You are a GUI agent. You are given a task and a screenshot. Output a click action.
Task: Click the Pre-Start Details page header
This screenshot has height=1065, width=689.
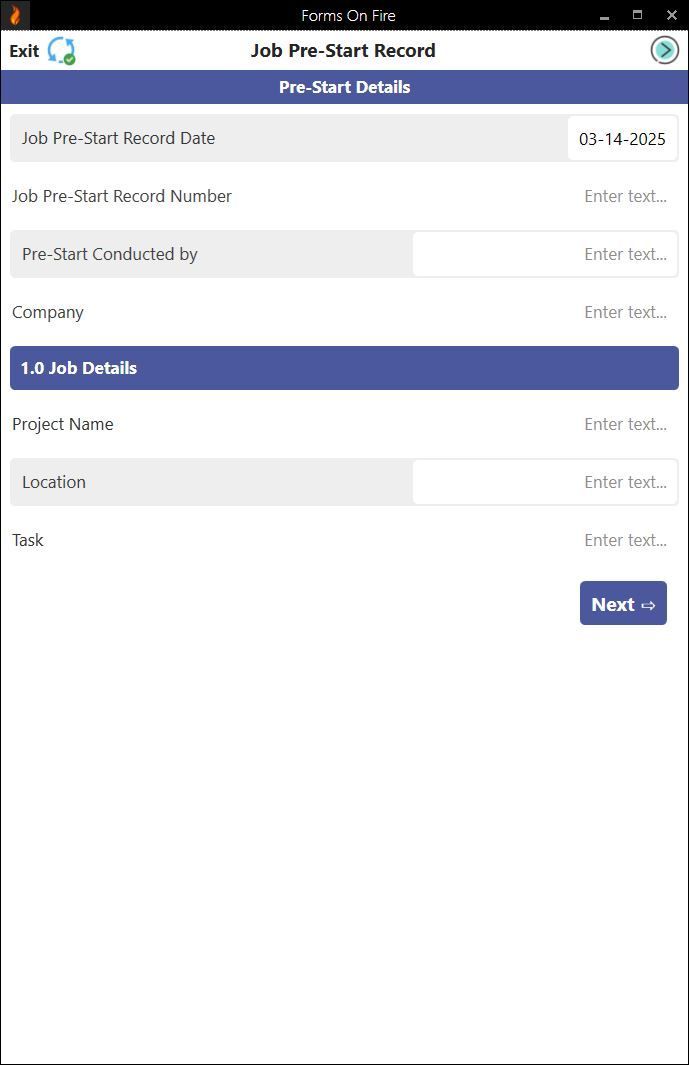(x=344, y=87)
